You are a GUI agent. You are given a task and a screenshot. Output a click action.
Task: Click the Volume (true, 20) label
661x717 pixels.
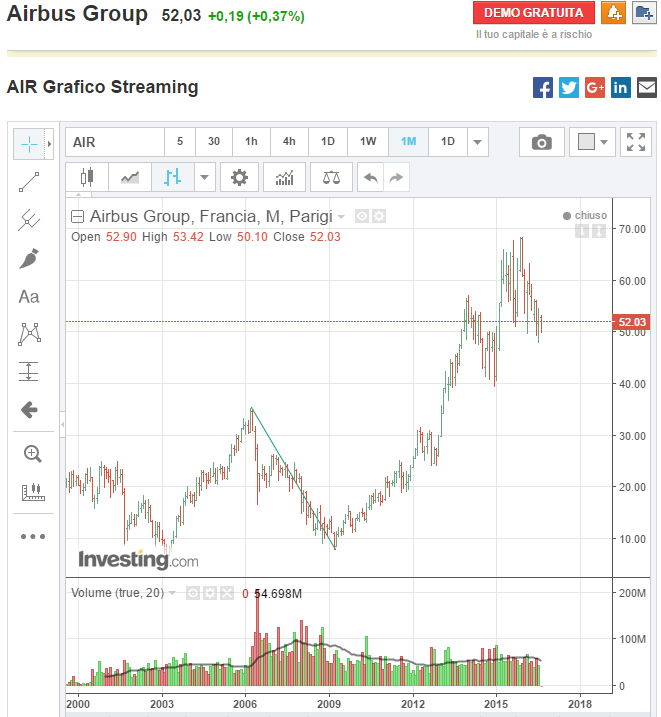pos(117,593)
